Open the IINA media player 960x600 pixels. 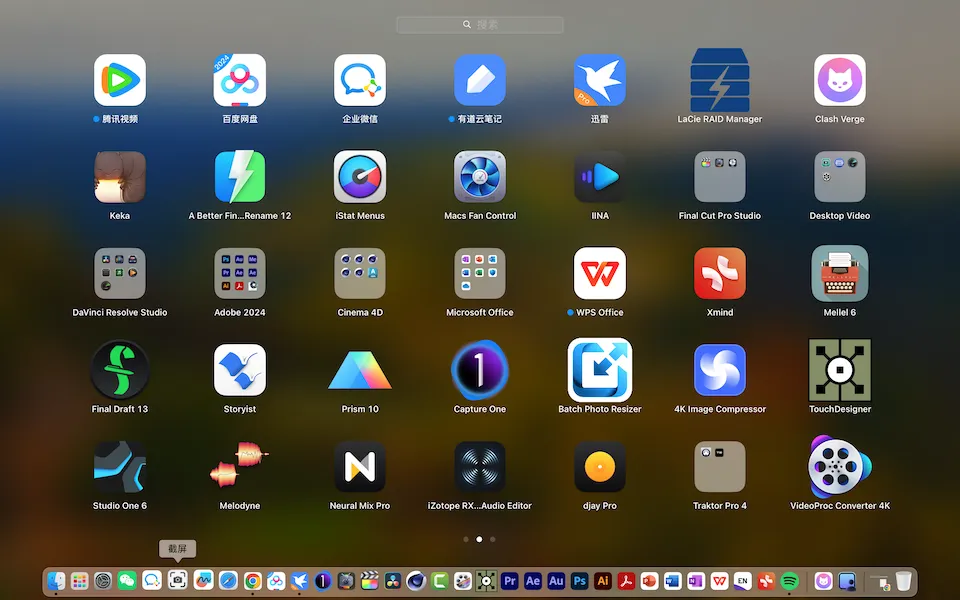tap(600, 177)
